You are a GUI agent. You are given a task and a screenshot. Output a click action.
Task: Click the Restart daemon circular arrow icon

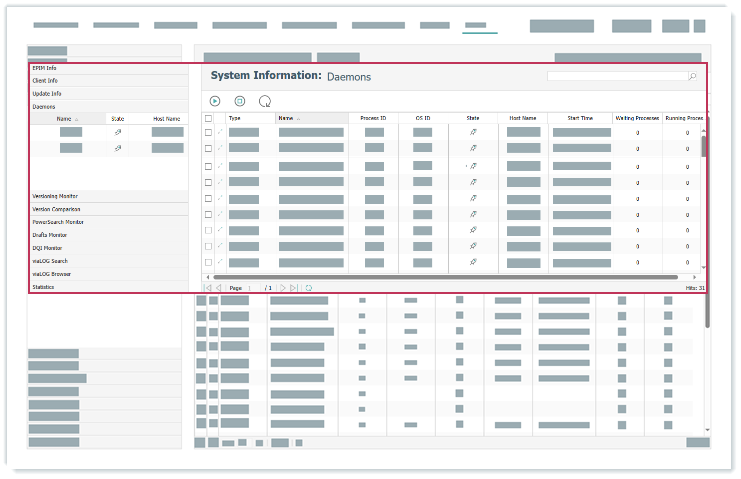pos(265,101)
